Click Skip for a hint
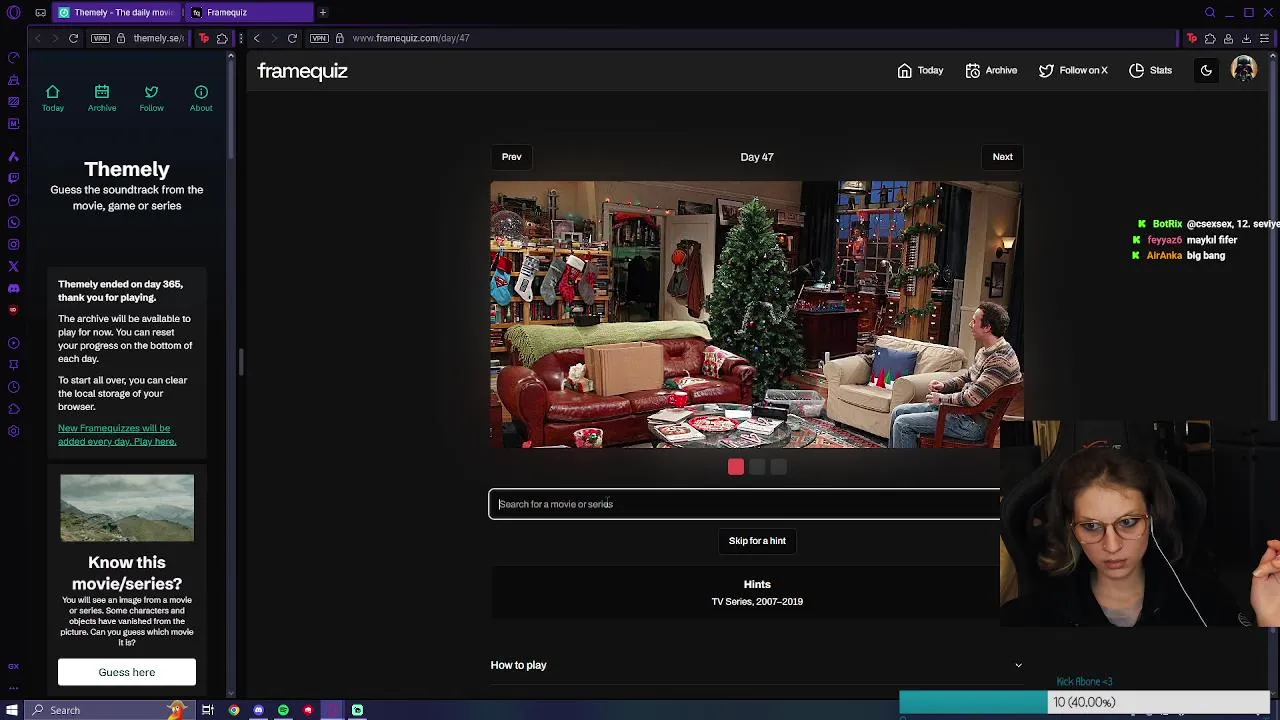This screenshot has height=720, width=1280. point(757,541)
